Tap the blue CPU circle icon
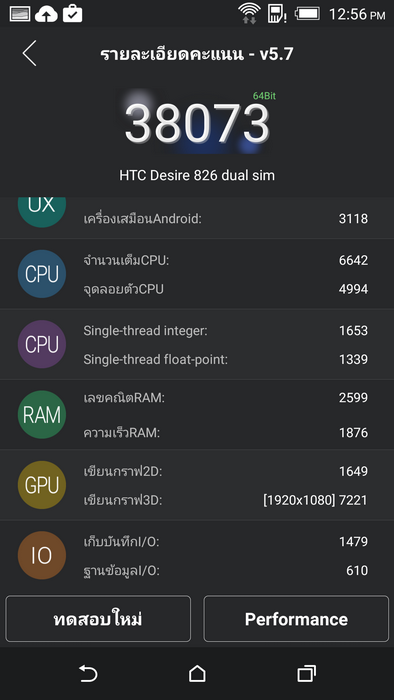This screenshot has width=394, height=700. click(42, 274)
